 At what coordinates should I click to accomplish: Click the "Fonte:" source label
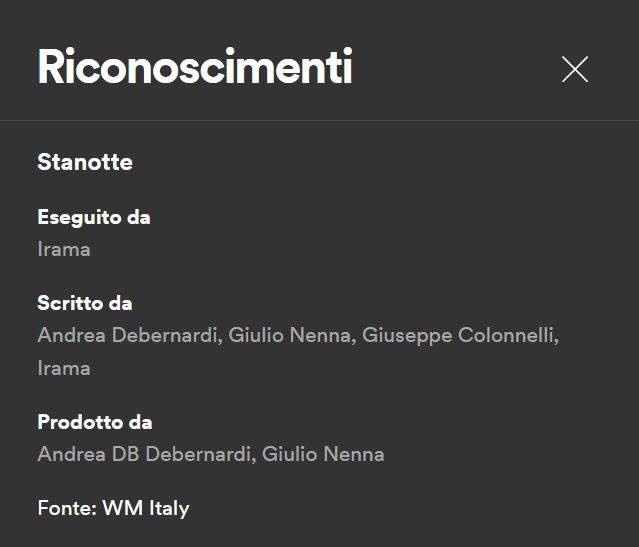point(67,508)
